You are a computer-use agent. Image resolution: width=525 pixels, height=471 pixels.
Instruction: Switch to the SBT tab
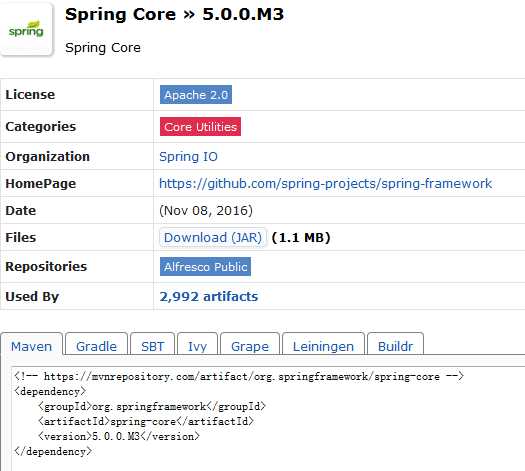pos(153,344)
